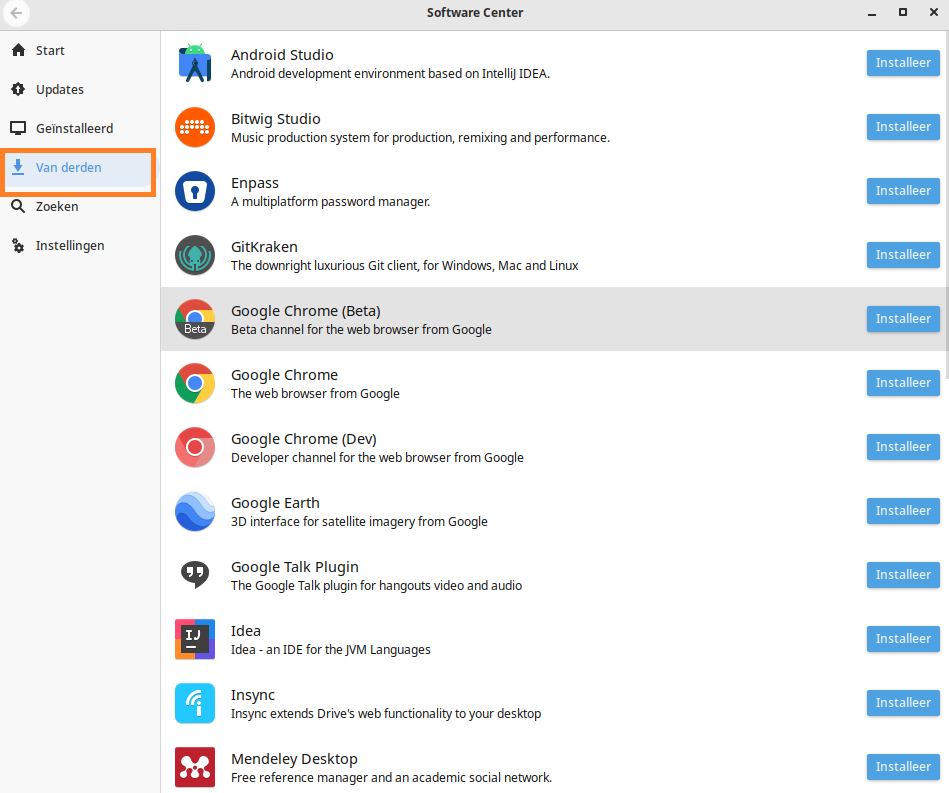Click the Google Talk Plugin icon
Image resolution: width=949 pixels, height=793 pixels.
[x=195, y=575]
